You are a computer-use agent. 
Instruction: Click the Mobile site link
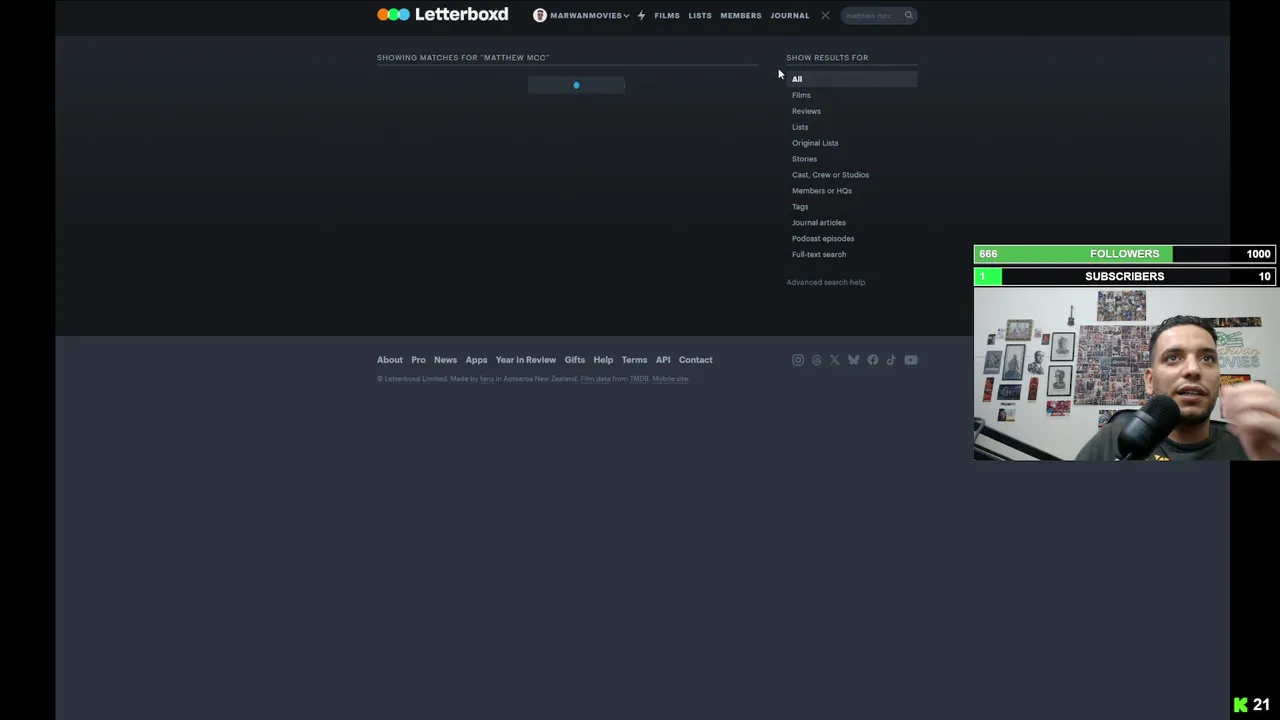click(x=670, y=379)
